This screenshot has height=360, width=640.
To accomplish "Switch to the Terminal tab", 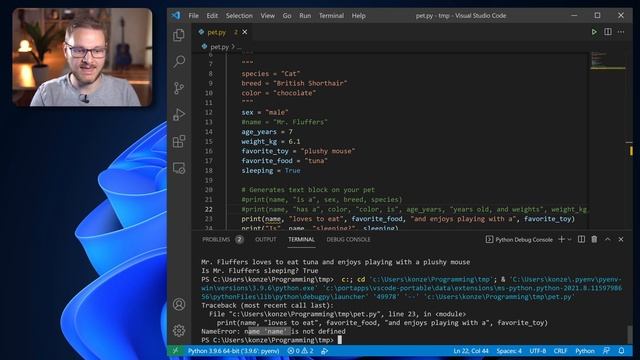I will click(x=301, y=240).
